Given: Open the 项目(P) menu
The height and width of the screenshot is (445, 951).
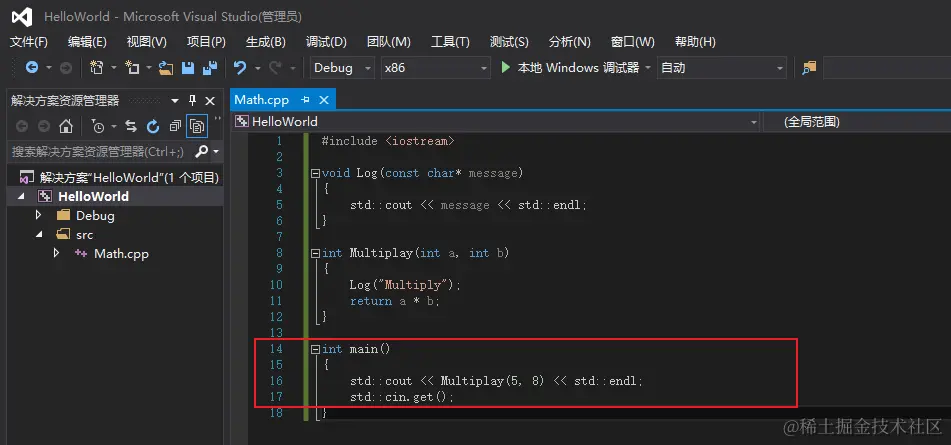Looking at the screenshot, I should [206, 42].
